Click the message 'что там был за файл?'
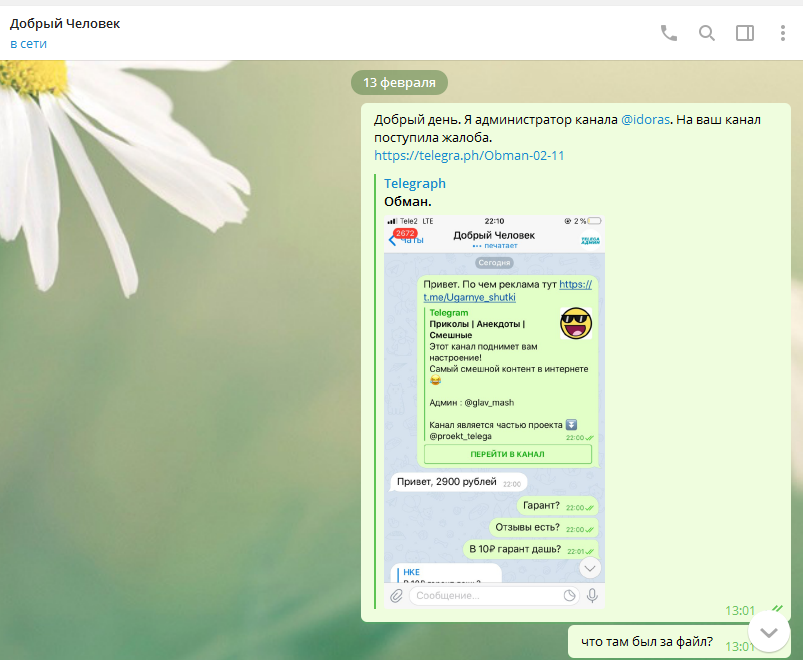This screenshot has width=803, height=660. pyautogui.click(x=647, y=642)
